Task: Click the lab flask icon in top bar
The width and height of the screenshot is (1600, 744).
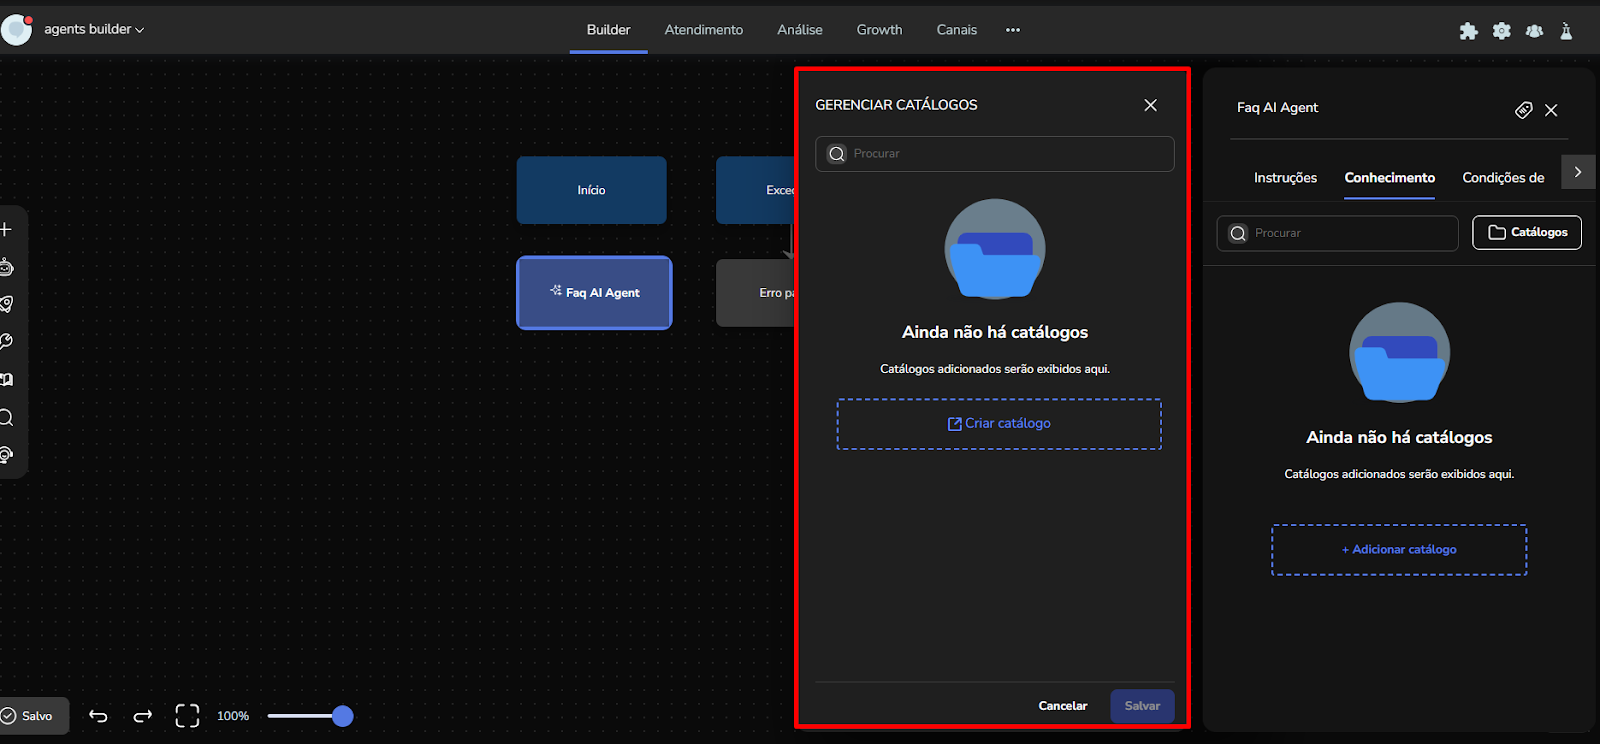Action: click(x=1566, y=31)
